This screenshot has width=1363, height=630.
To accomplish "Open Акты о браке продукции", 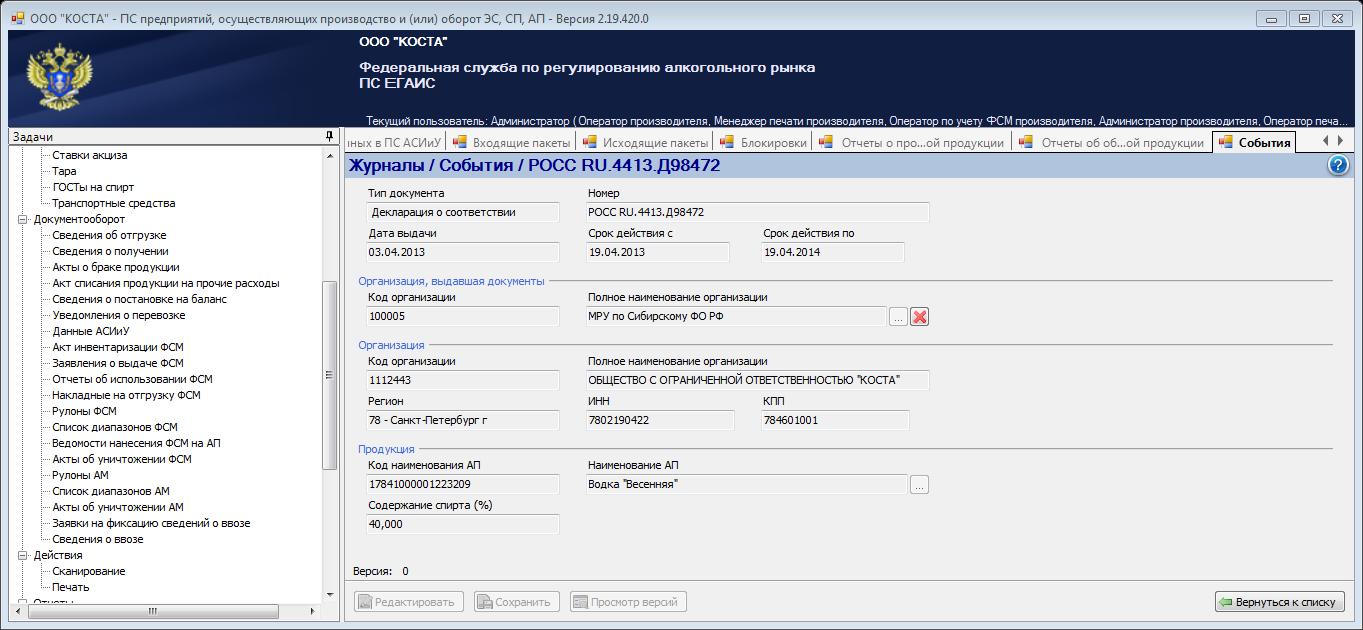I will coord(116,267).
